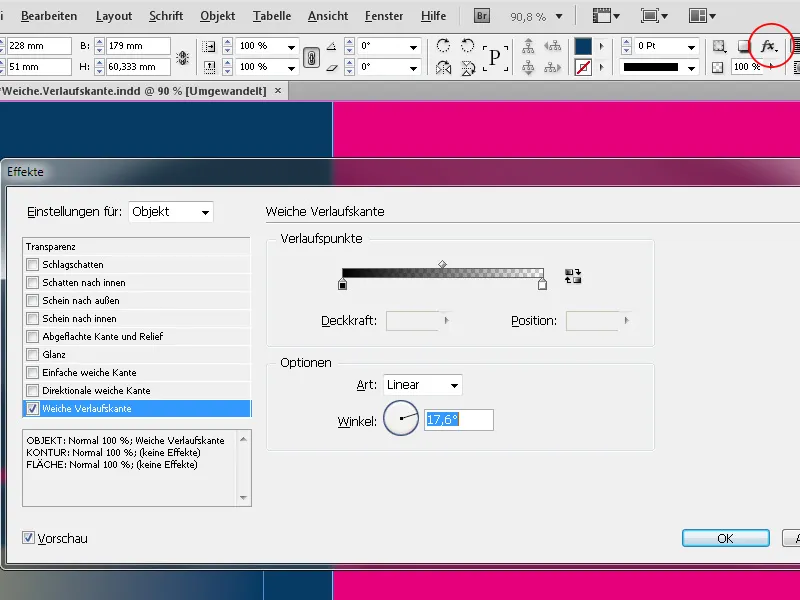This screenshot has height=600, width=800.
Task: Click the Winkel 17,6° input field
Action: [x=459, y=420]
